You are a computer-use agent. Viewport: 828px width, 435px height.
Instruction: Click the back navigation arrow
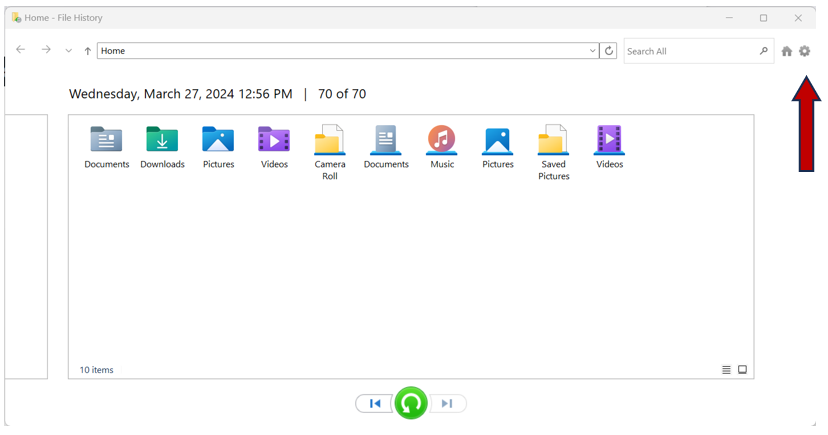20,50
